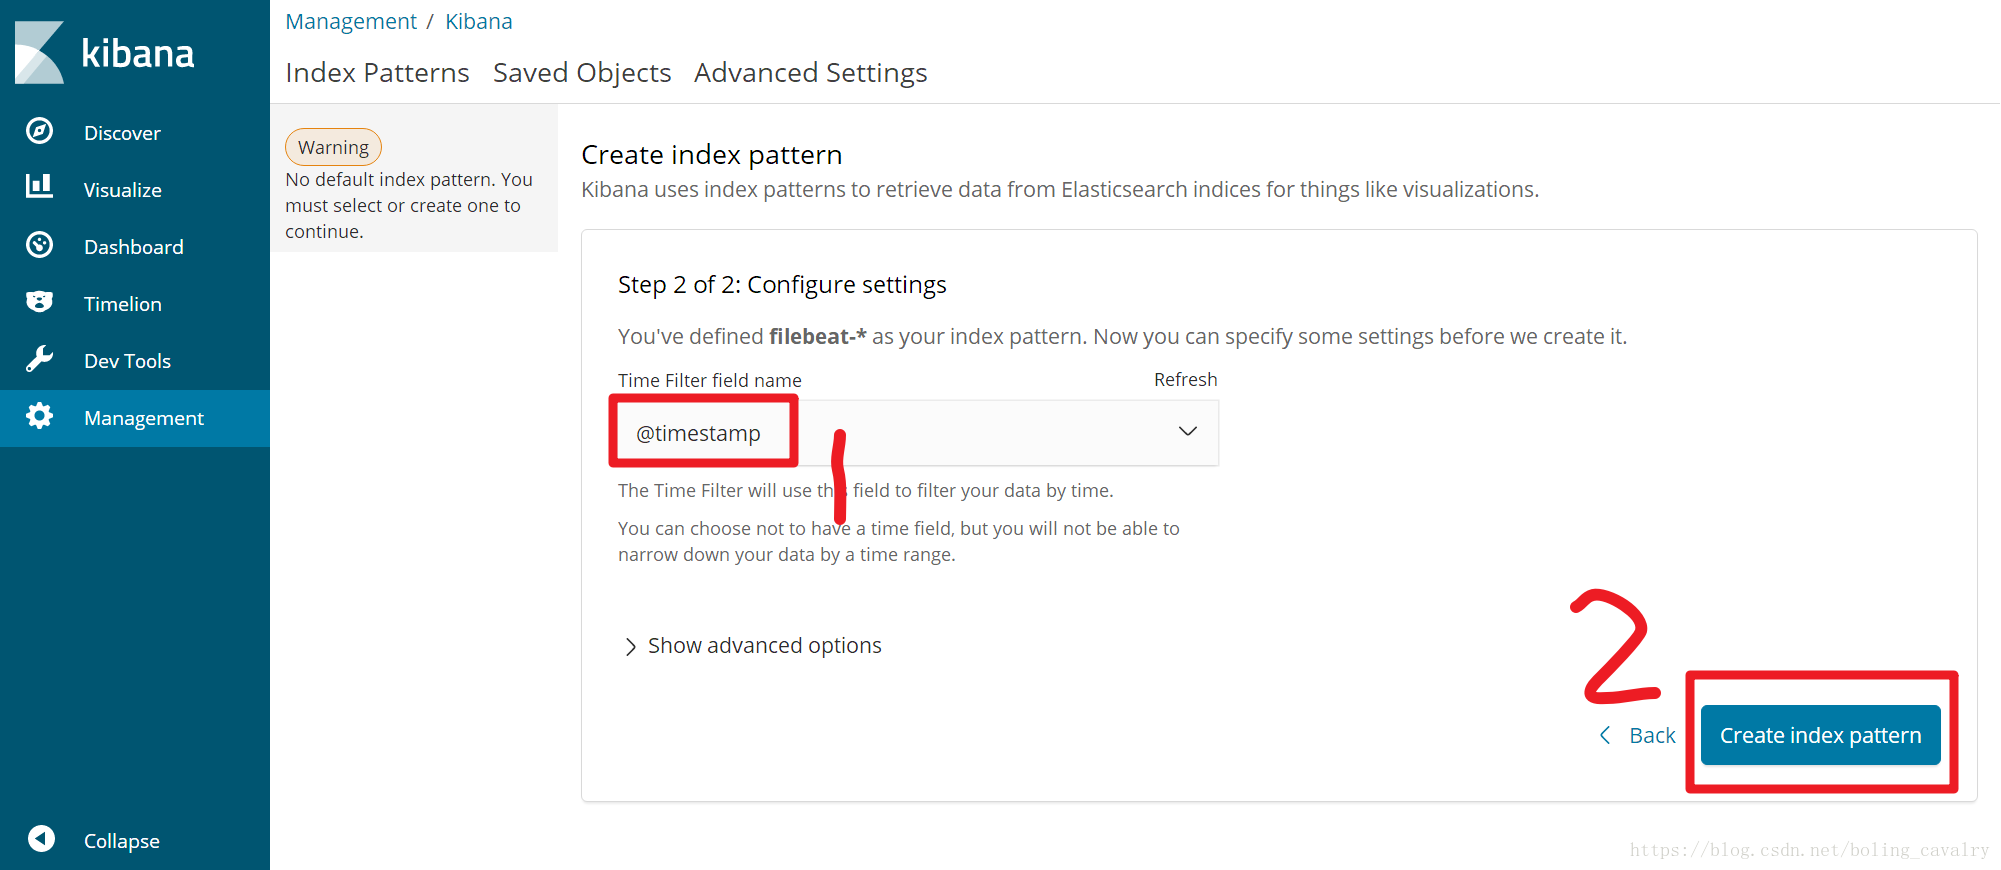The height and width of the screenshot is (870, 2001).
Task: Click the Collapse arrow icon
Action: click(41, 838)
